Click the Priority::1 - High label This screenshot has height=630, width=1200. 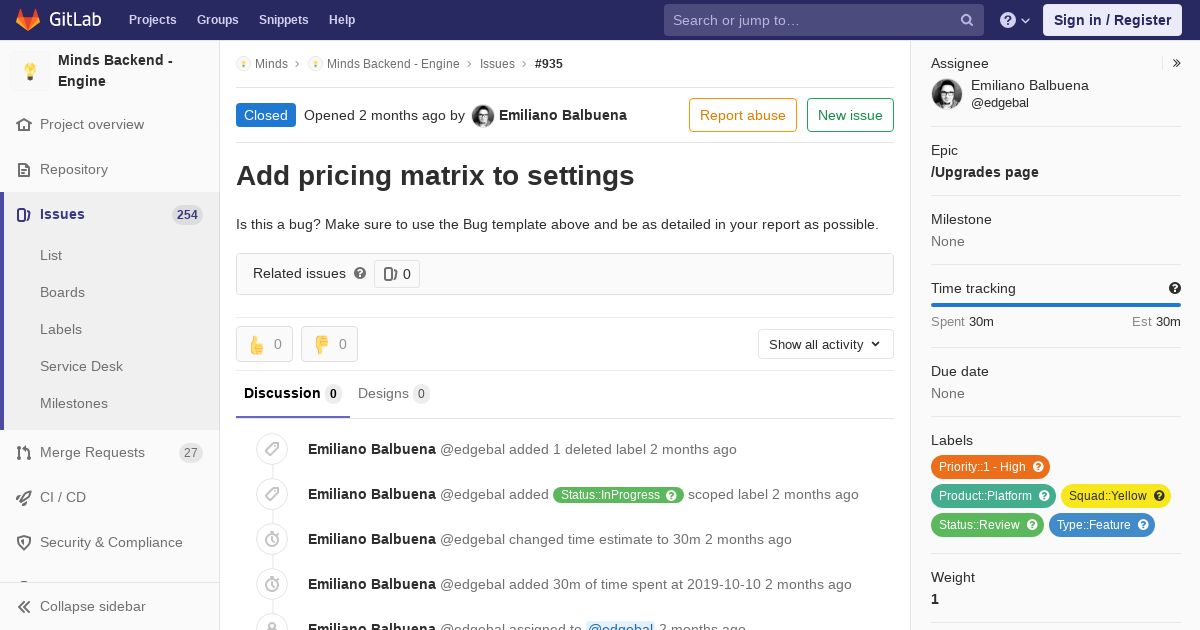click(982, 467)
